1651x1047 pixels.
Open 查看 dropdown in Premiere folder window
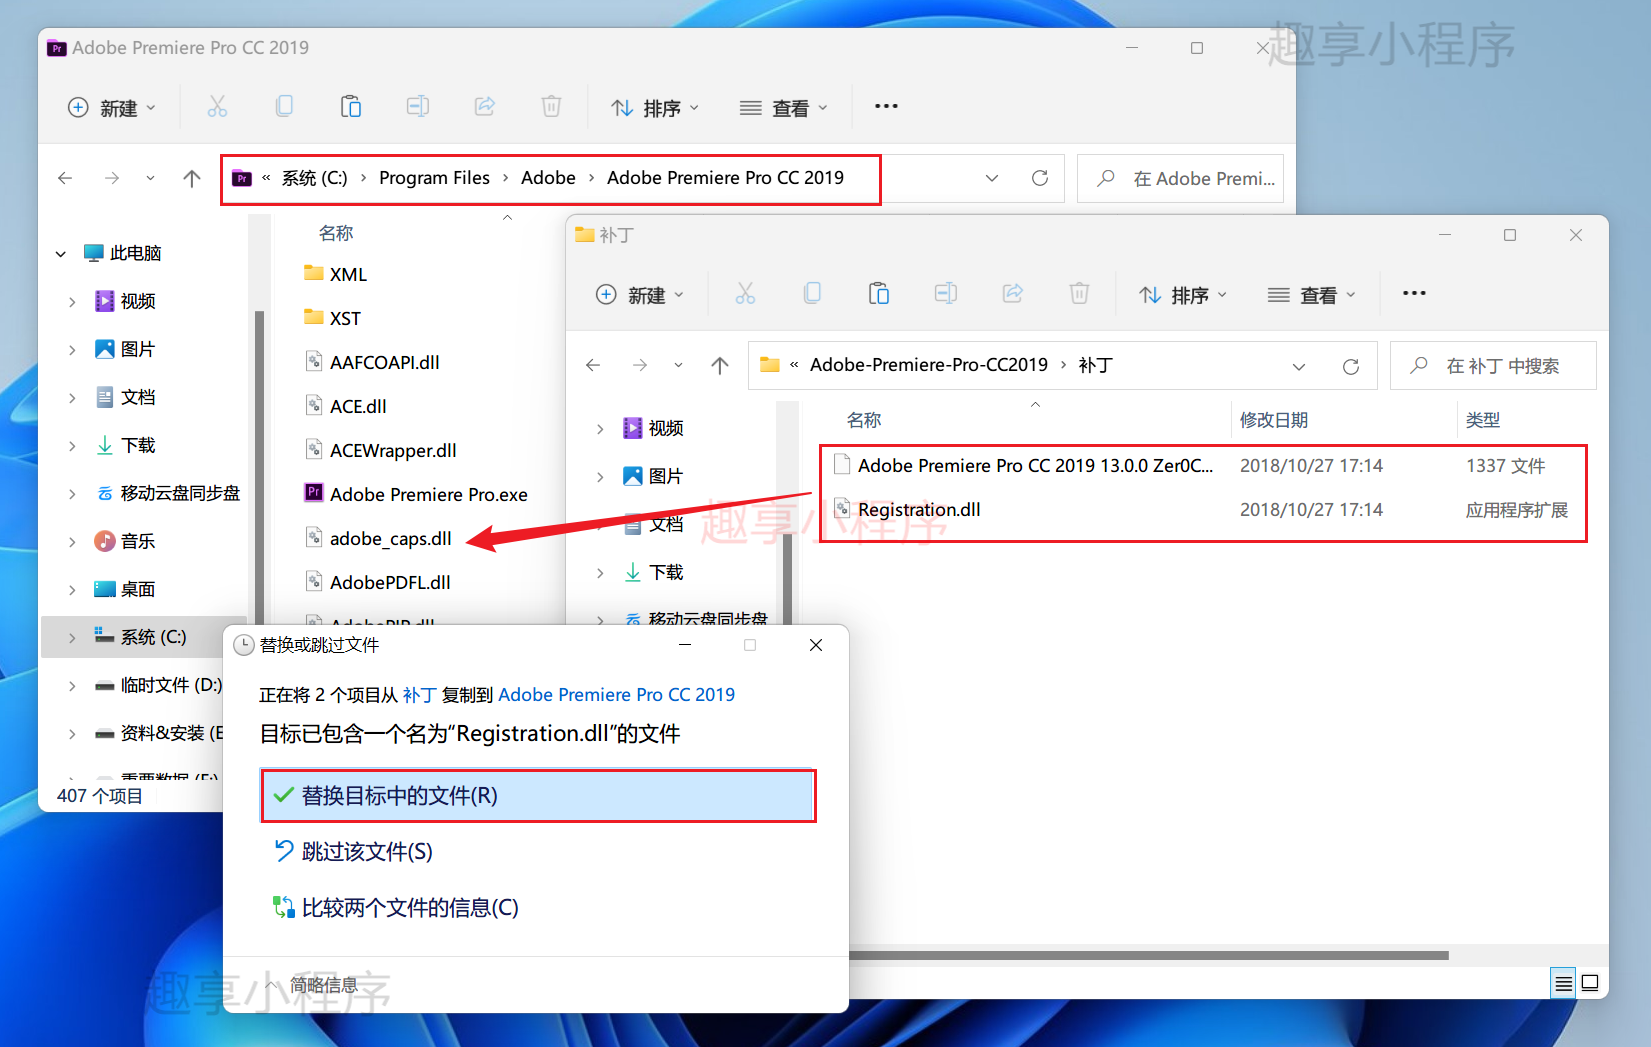click(784, 107)
